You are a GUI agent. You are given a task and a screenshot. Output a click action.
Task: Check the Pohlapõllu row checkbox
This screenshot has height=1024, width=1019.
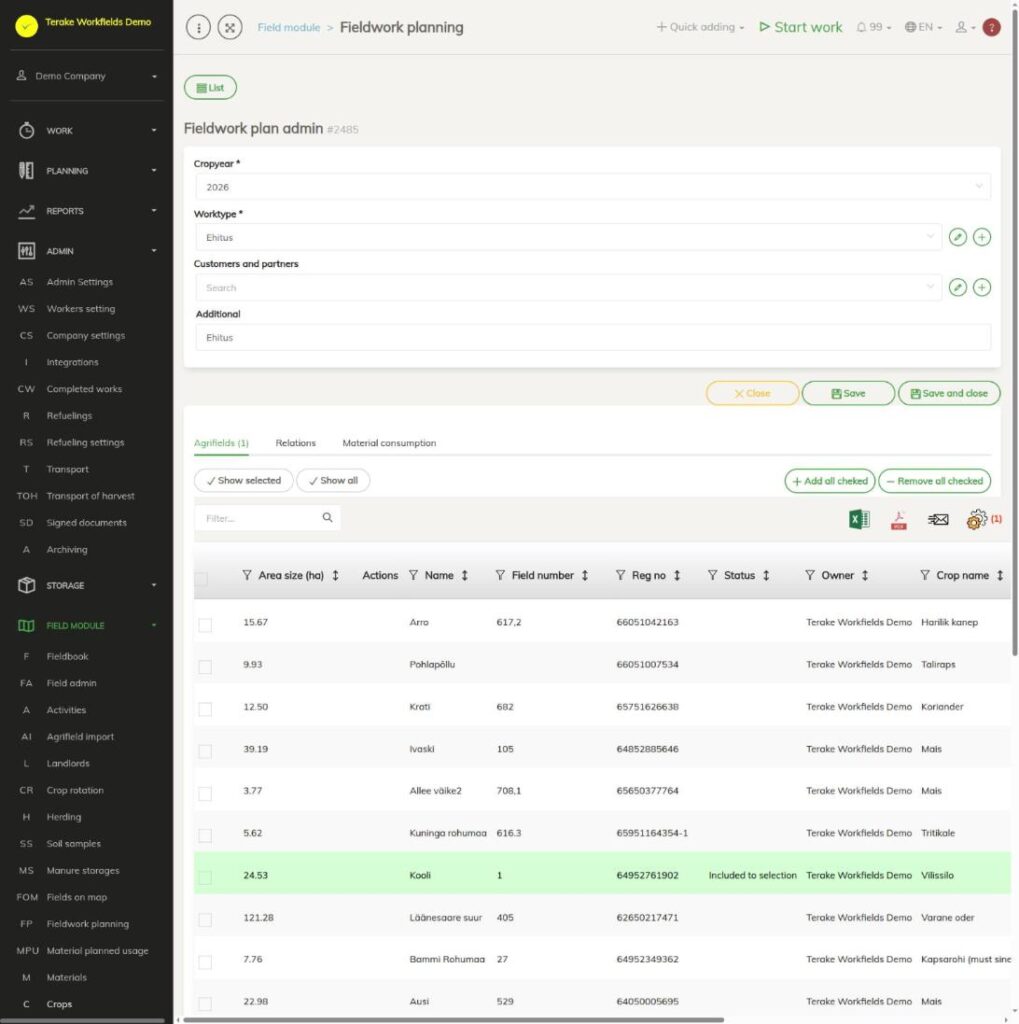(205, 667)
